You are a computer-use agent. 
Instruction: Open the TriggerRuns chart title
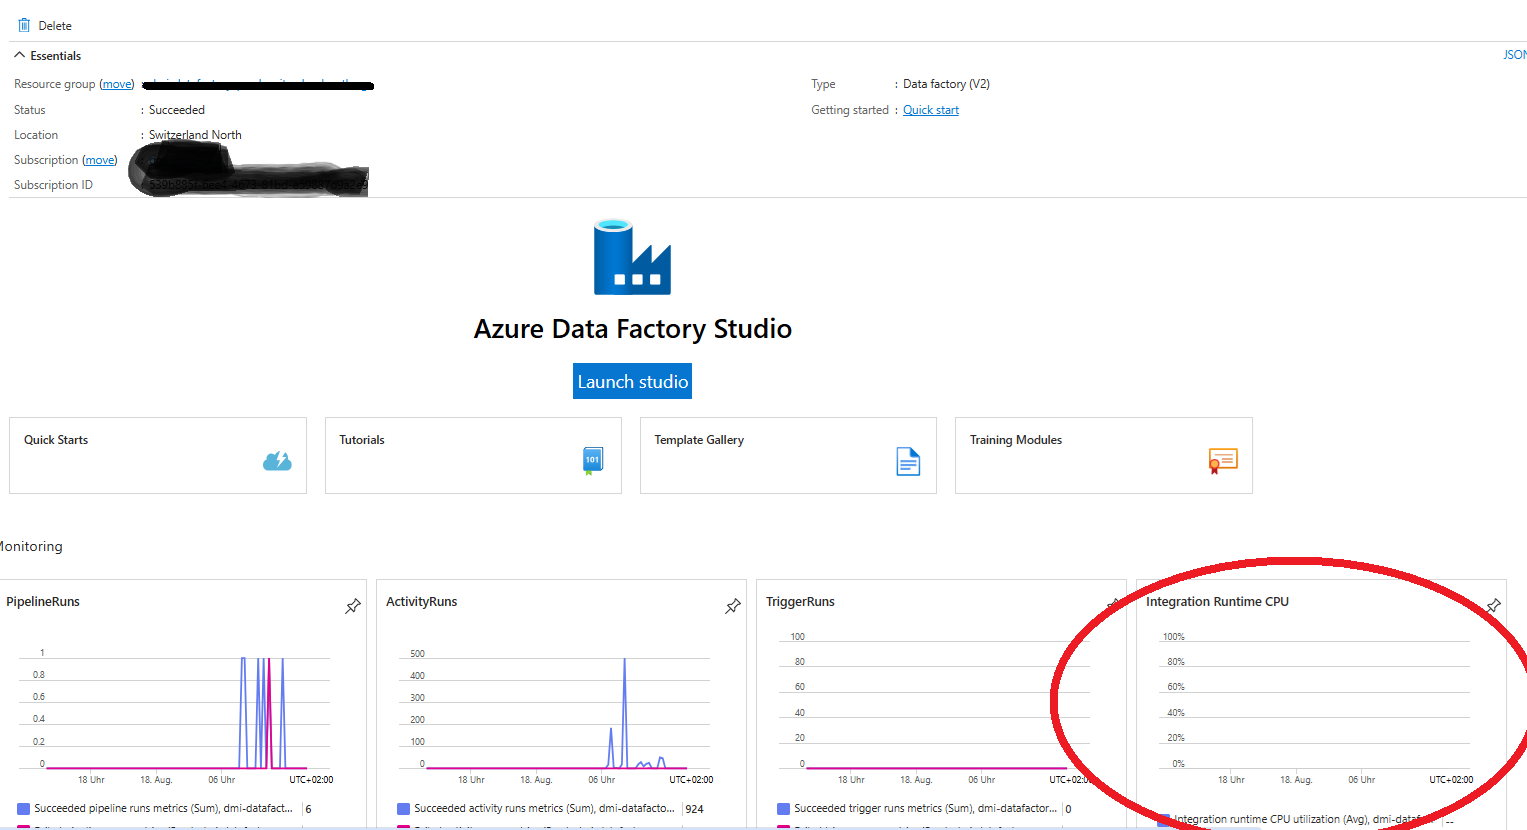coord(800,602)
